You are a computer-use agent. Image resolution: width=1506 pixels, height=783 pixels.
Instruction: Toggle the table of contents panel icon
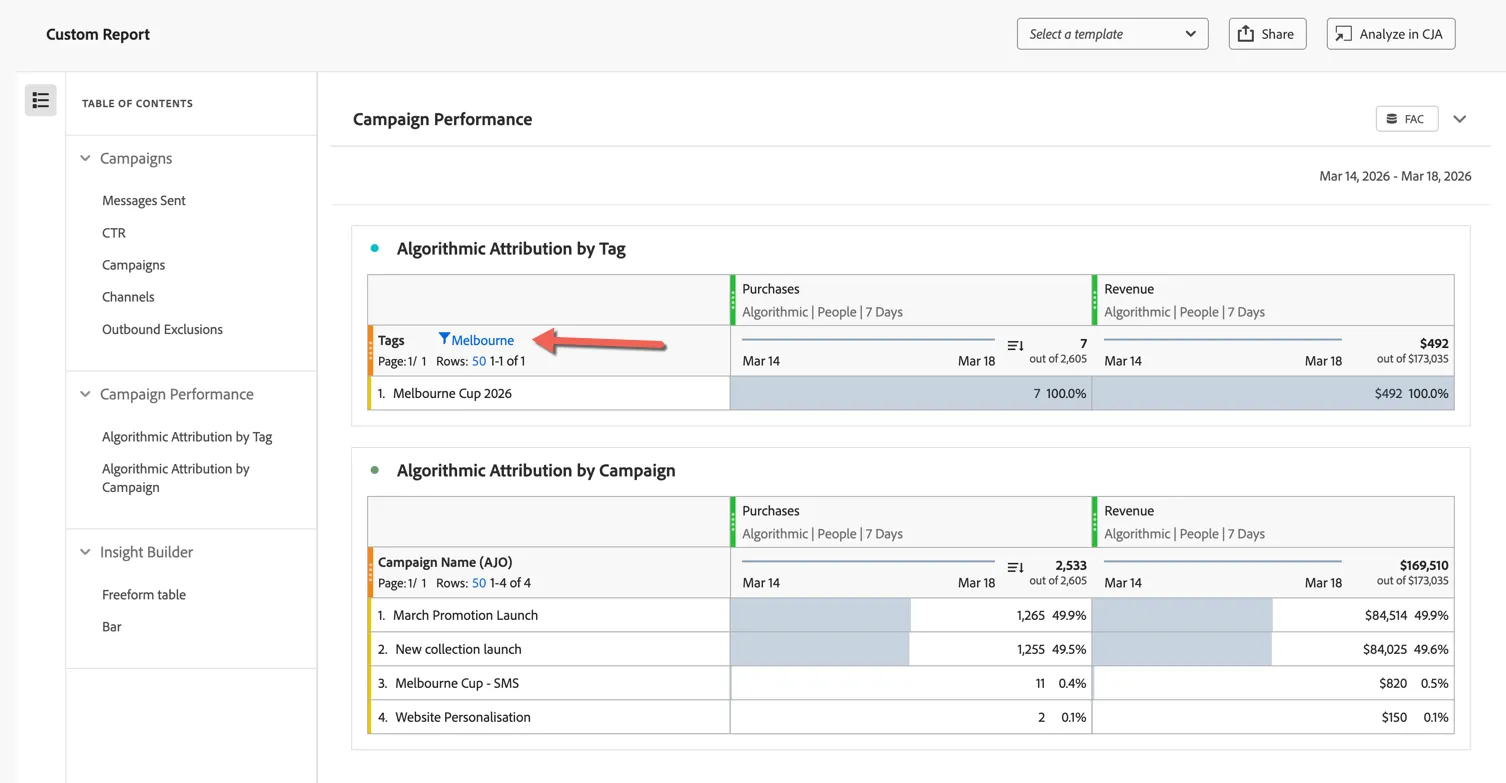tap(41, 100)
